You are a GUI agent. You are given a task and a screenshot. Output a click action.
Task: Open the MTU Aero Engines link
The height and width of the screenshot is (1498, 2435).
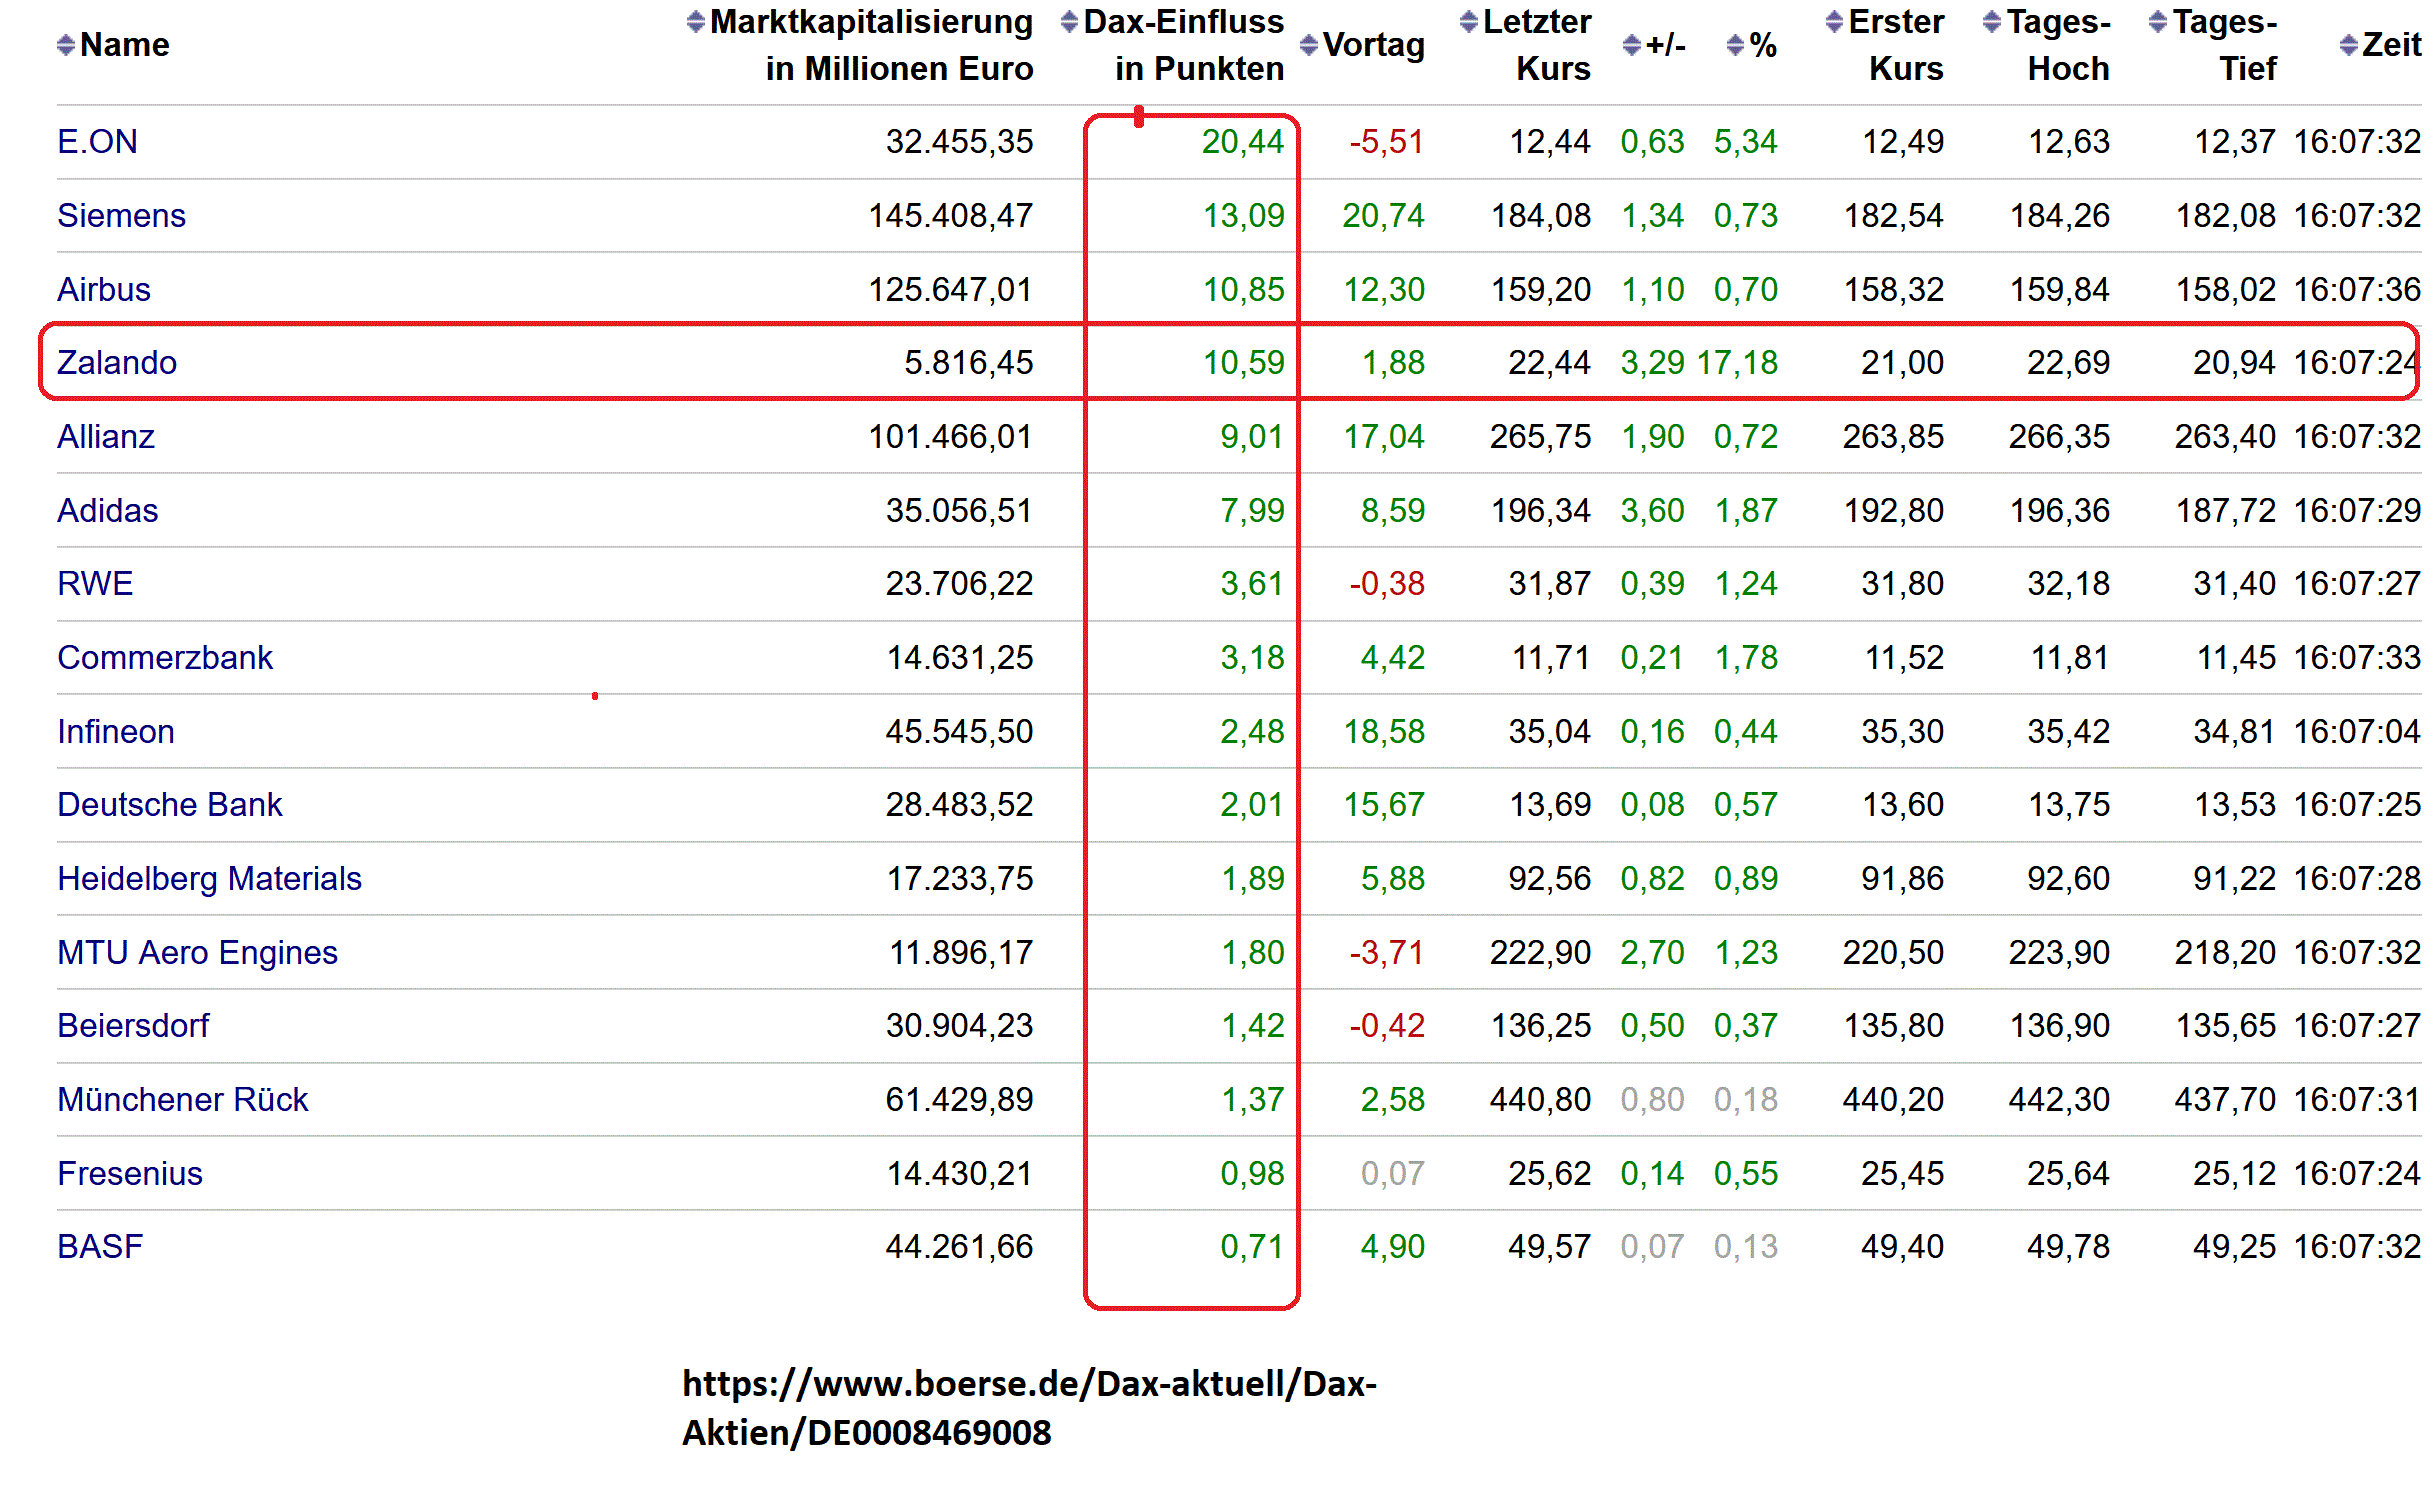[x=197, y=953]
